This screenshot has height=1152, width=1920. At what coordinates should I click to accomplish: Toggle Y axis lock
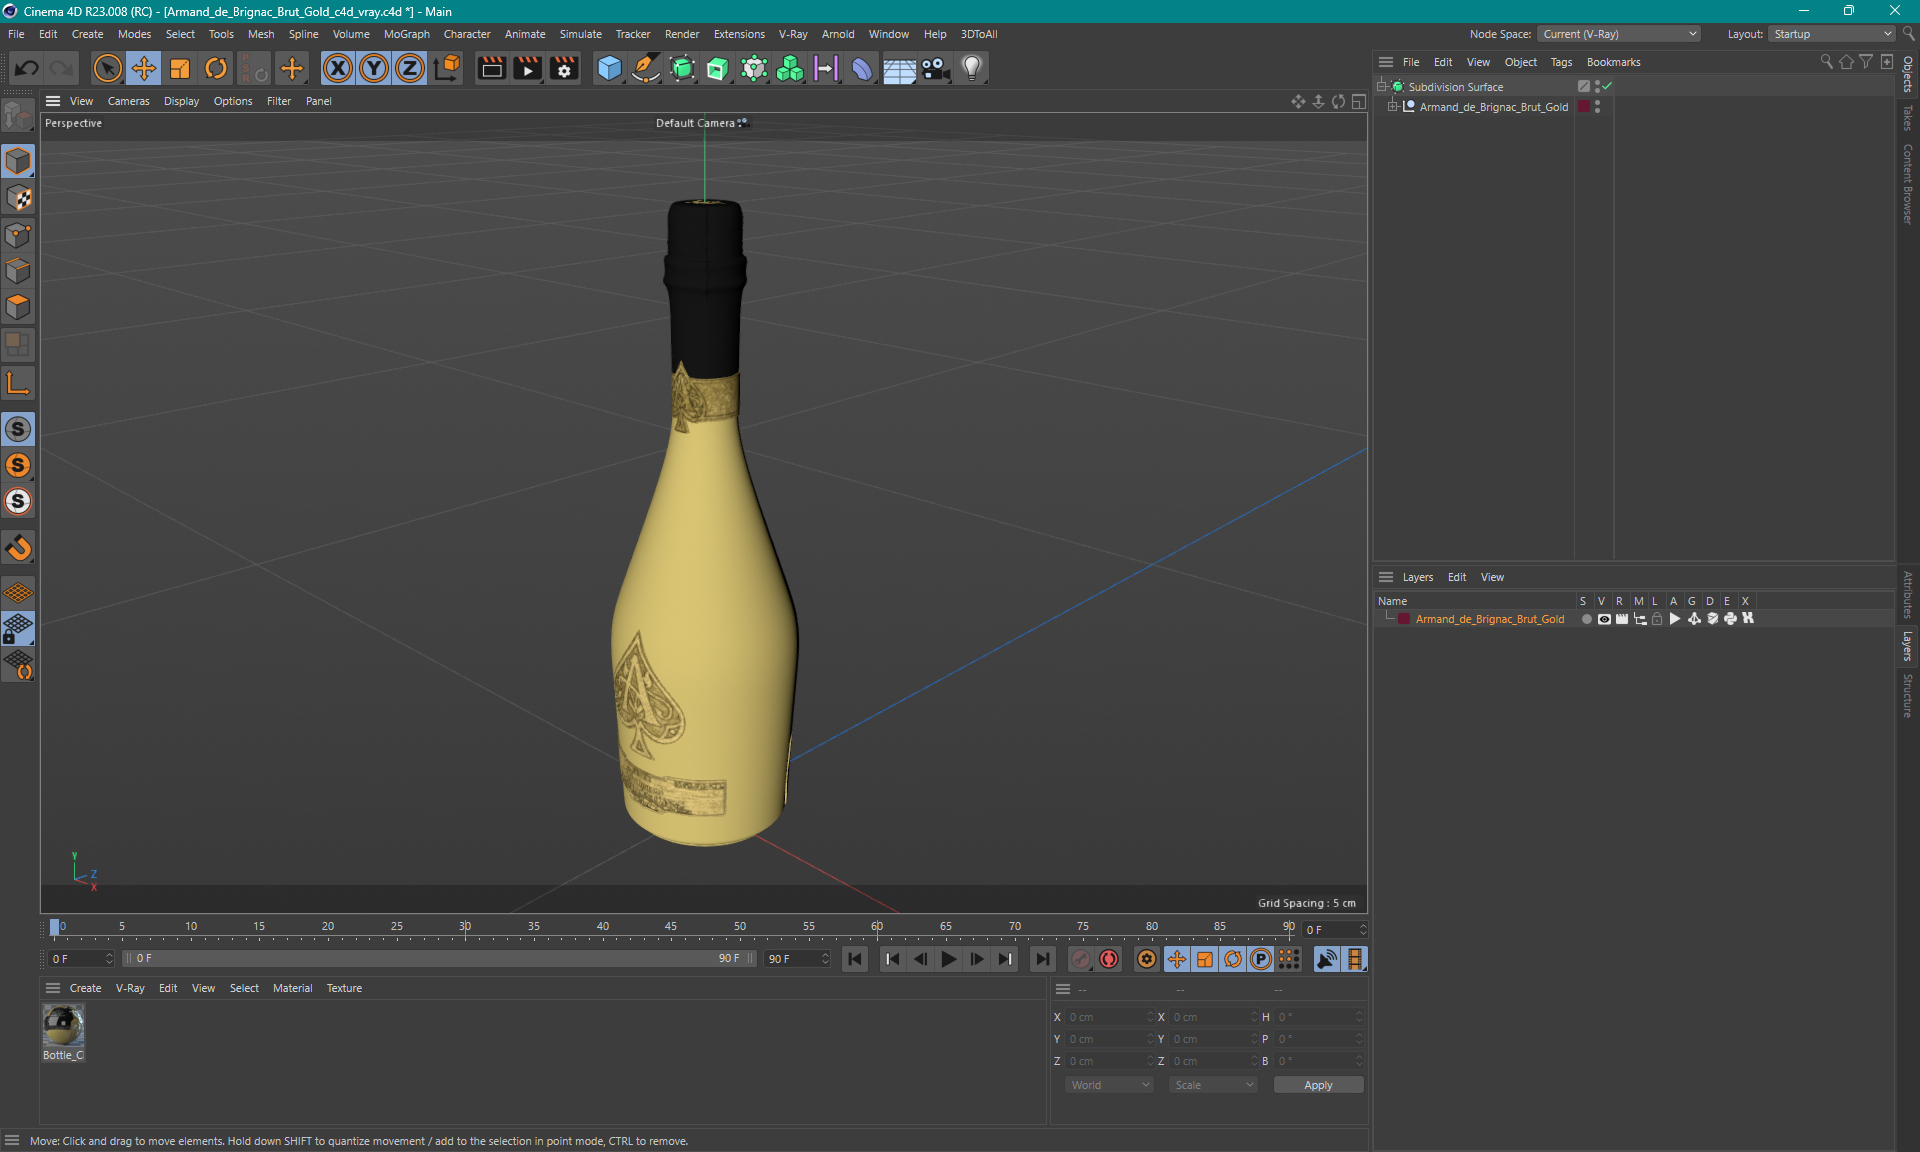click(x=374, y=68)
